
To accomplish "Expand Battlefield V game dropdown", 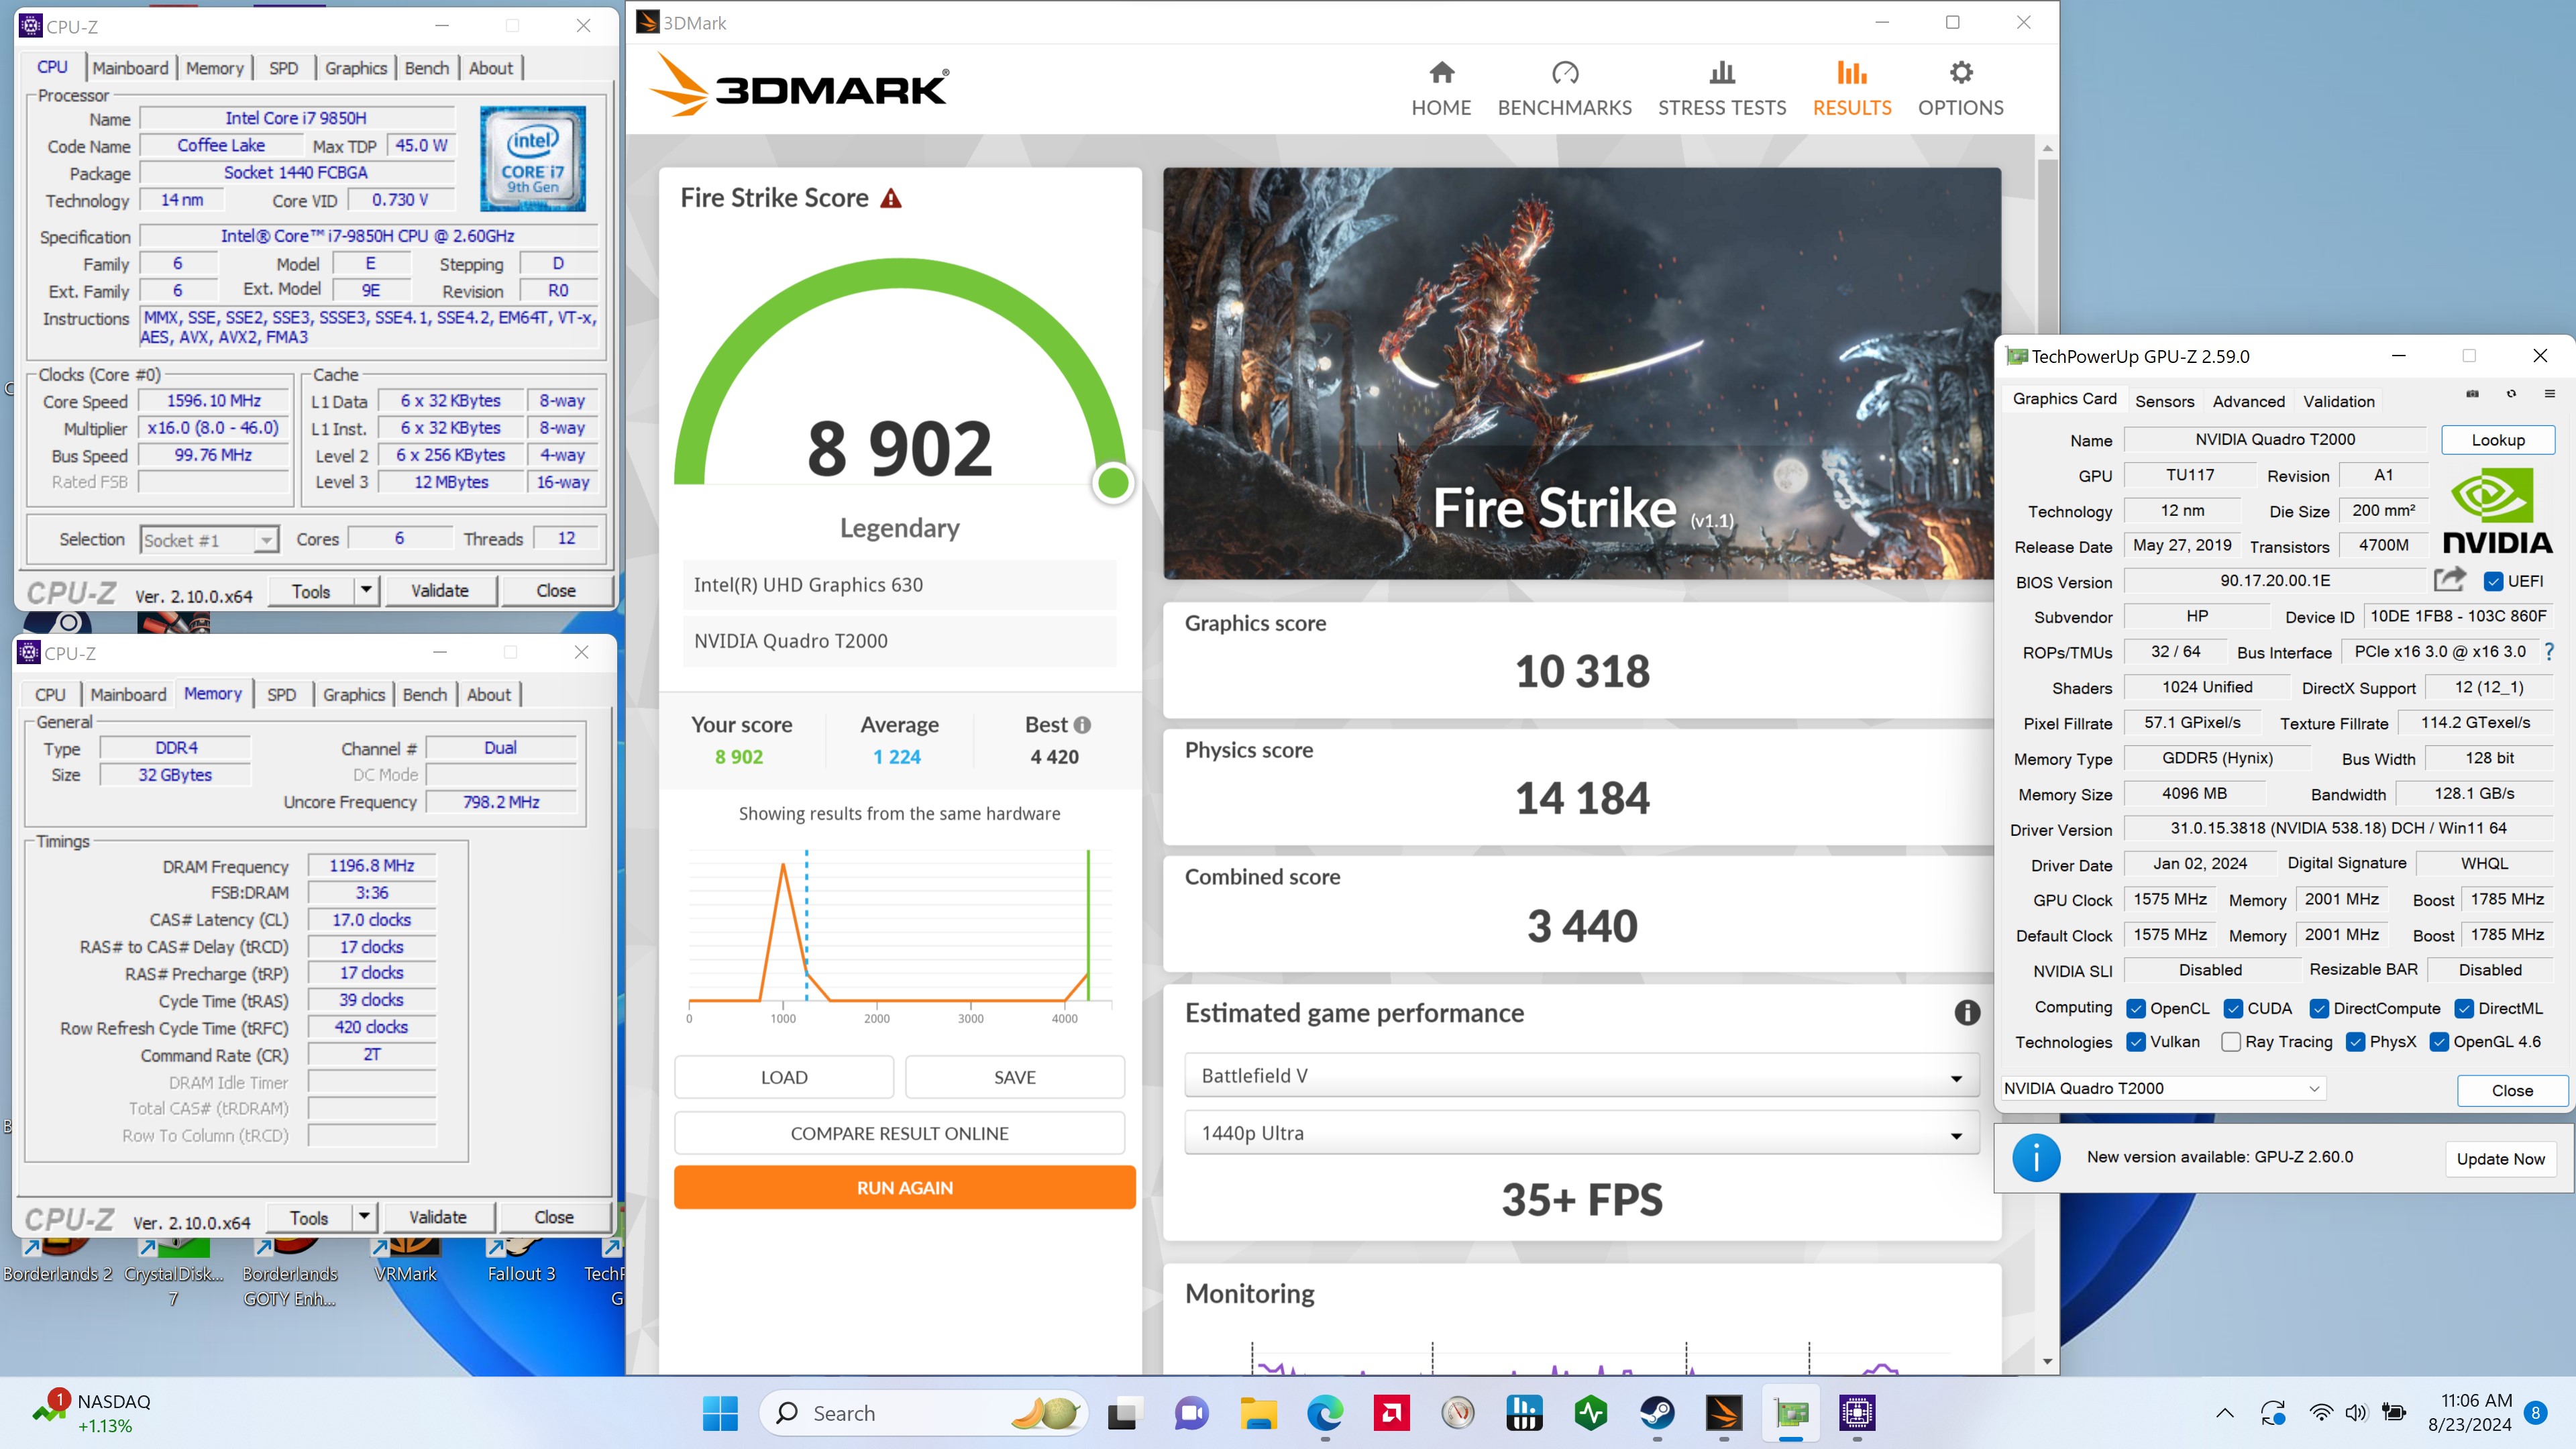I will tap(1581, 1076).
